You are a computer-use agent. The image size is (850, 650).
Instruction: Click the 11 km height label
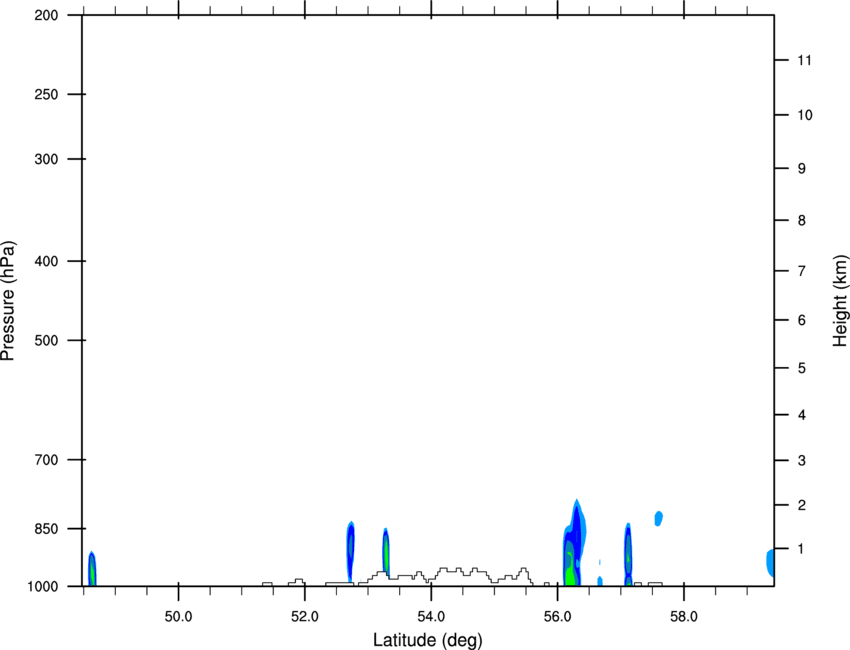[x=805, y=60]
